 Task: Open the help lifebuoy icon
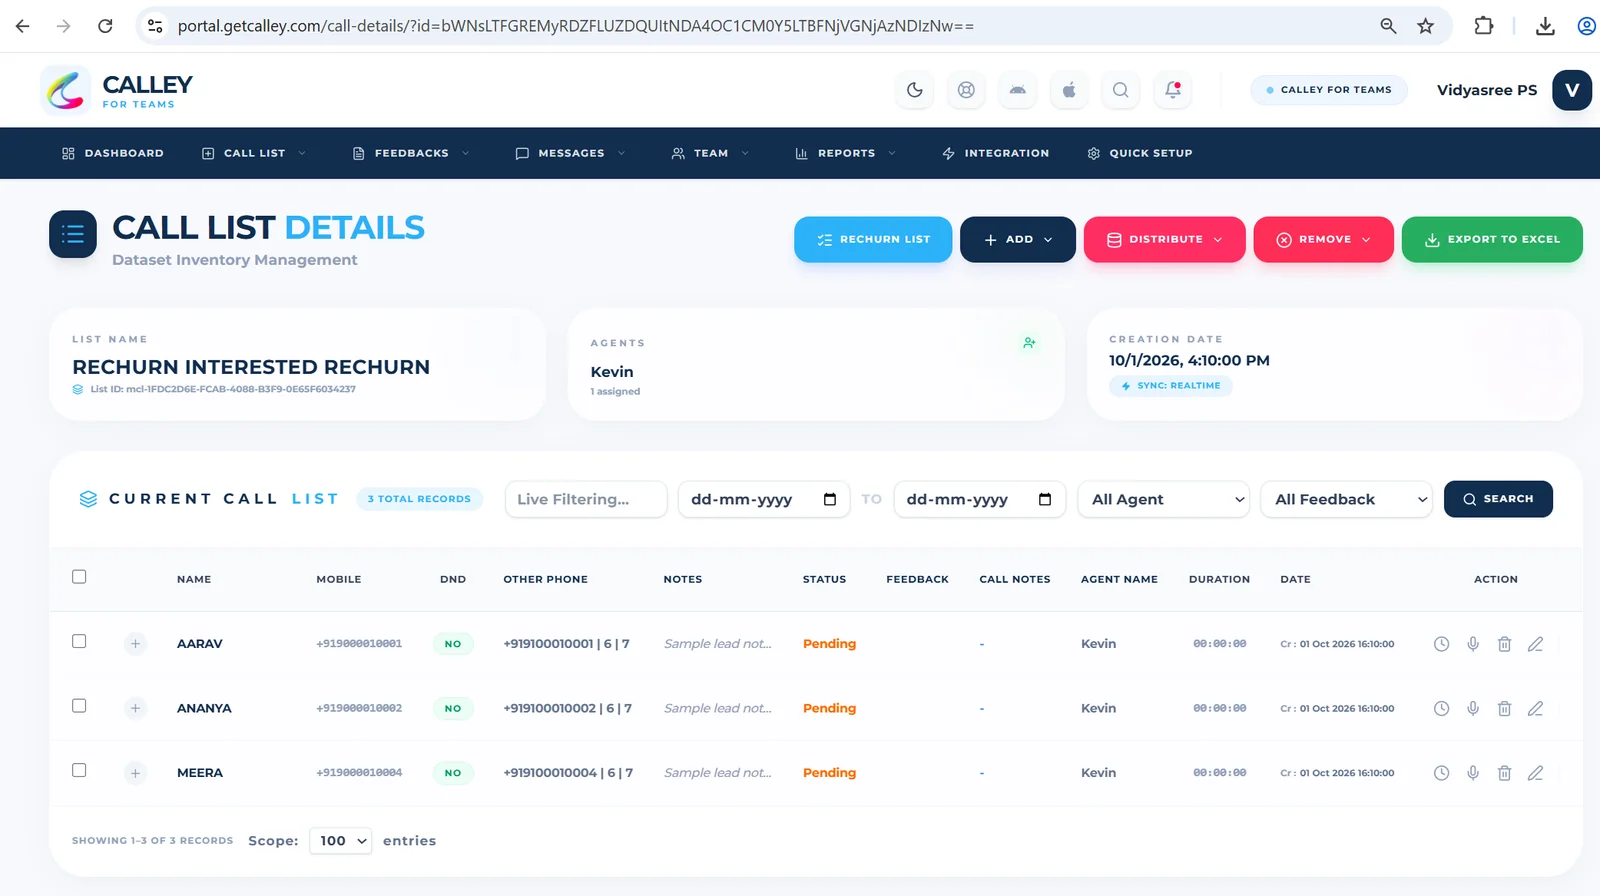pos(966,90)
